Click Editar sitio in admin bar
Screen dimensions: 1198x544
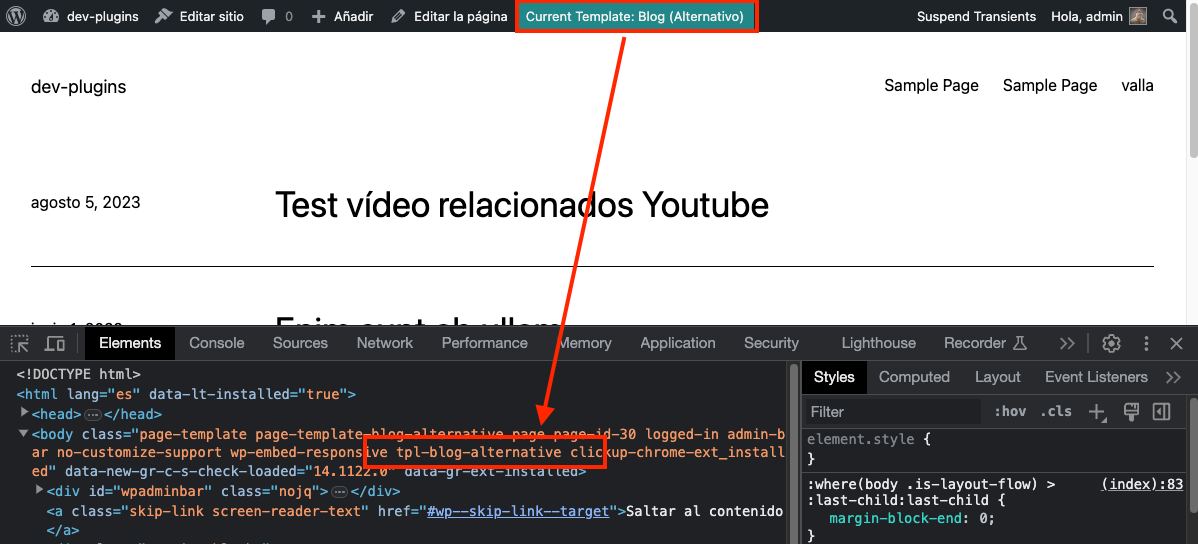(x=199, y=16)
